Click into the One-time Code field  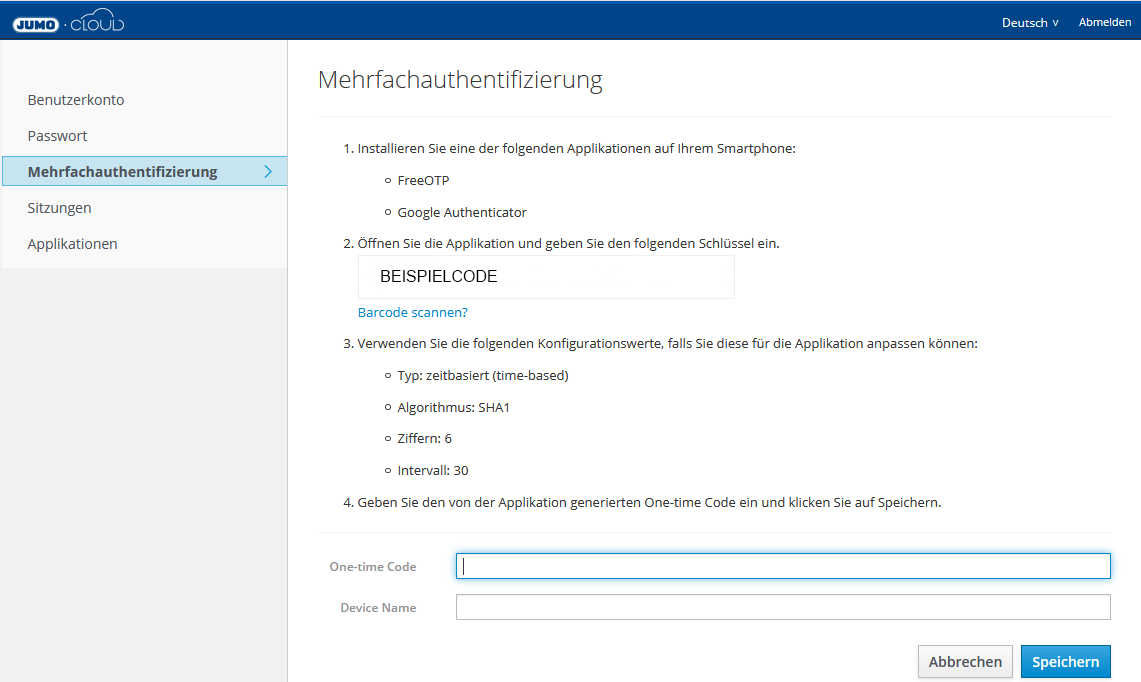pyautogui.click(x=783, y=565)
